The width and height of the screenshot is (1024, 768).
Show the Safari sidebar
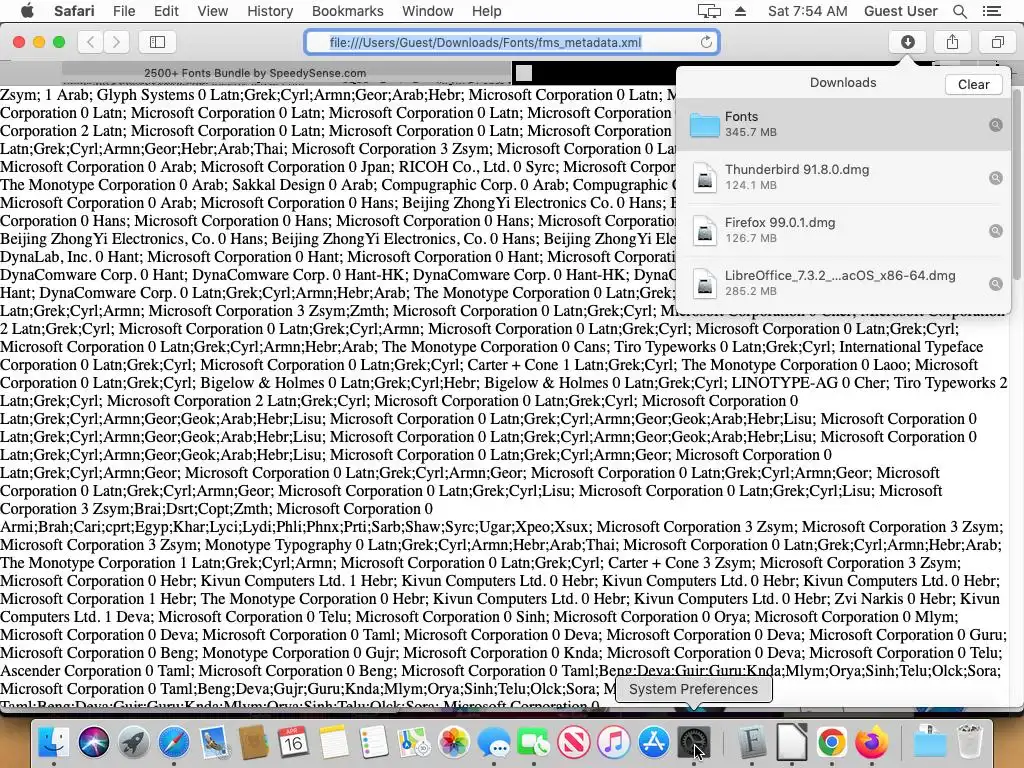tap(157, 42)
